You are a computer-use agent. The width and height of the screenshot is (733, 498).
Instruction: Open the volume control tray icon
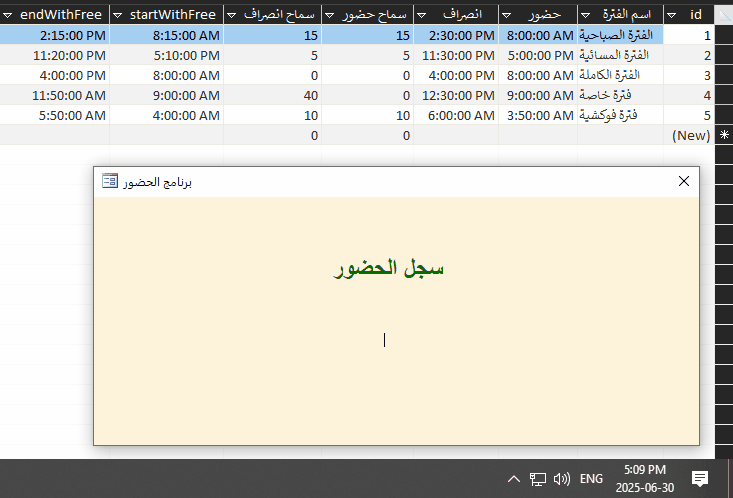(561, 479)
